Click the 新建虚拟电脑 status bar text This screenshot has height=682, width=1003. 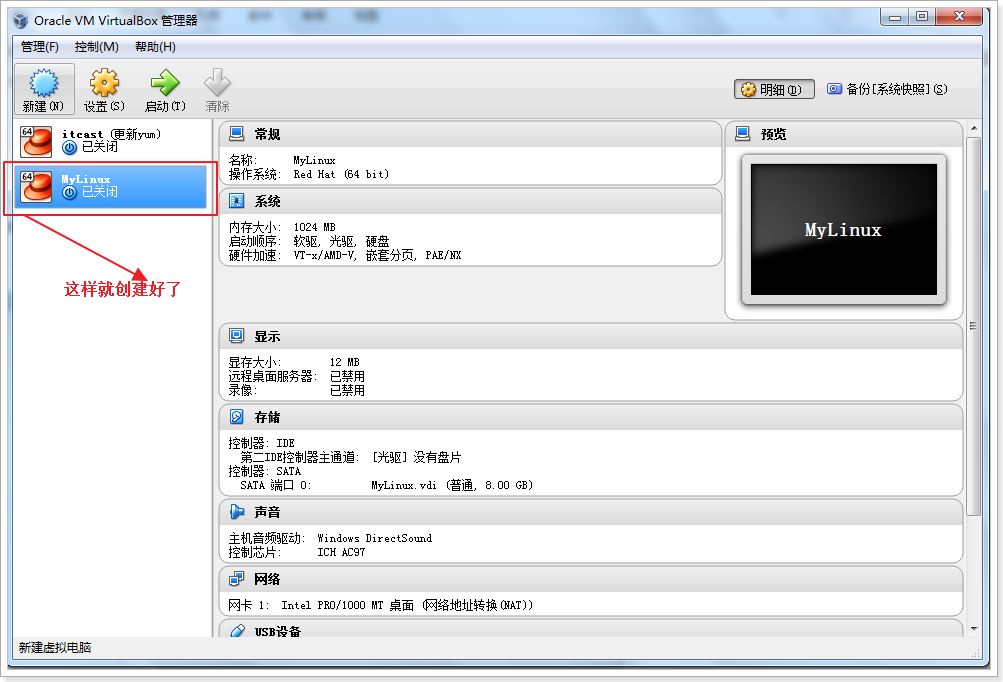(x=55, y=647)
